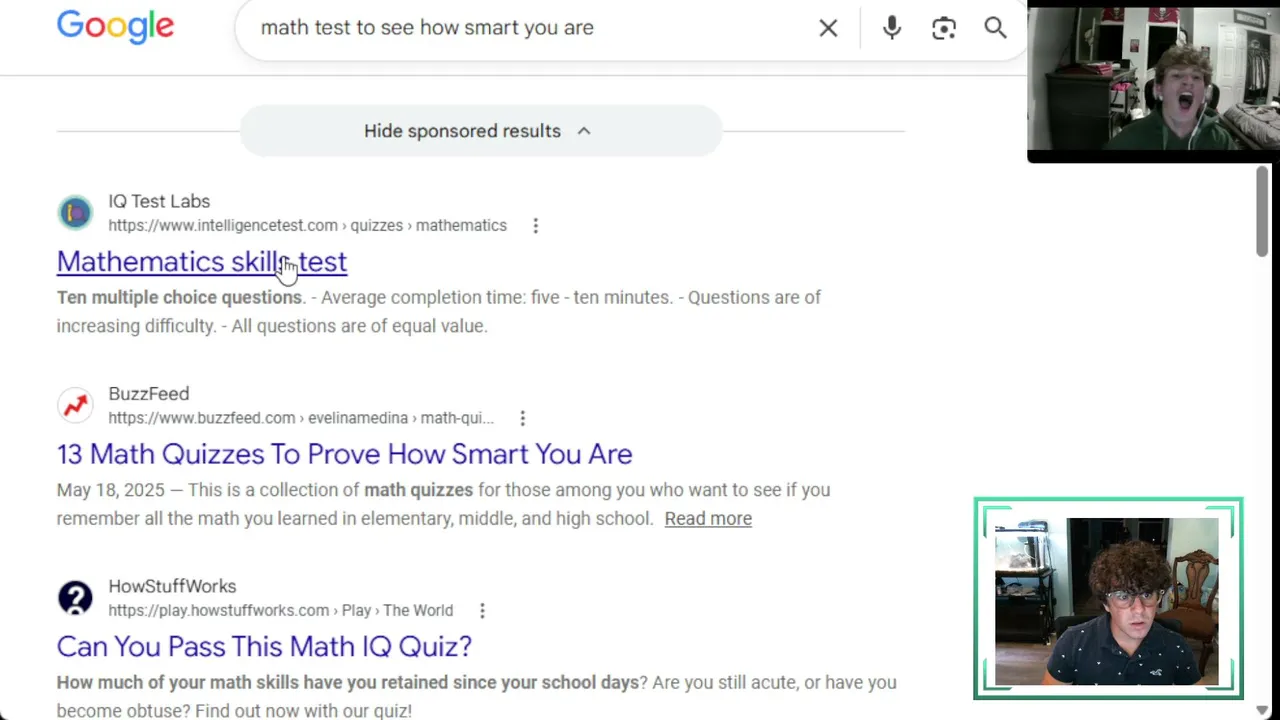
Task: Open more options for HowStuffWorks result
Action: pos(482,610)
